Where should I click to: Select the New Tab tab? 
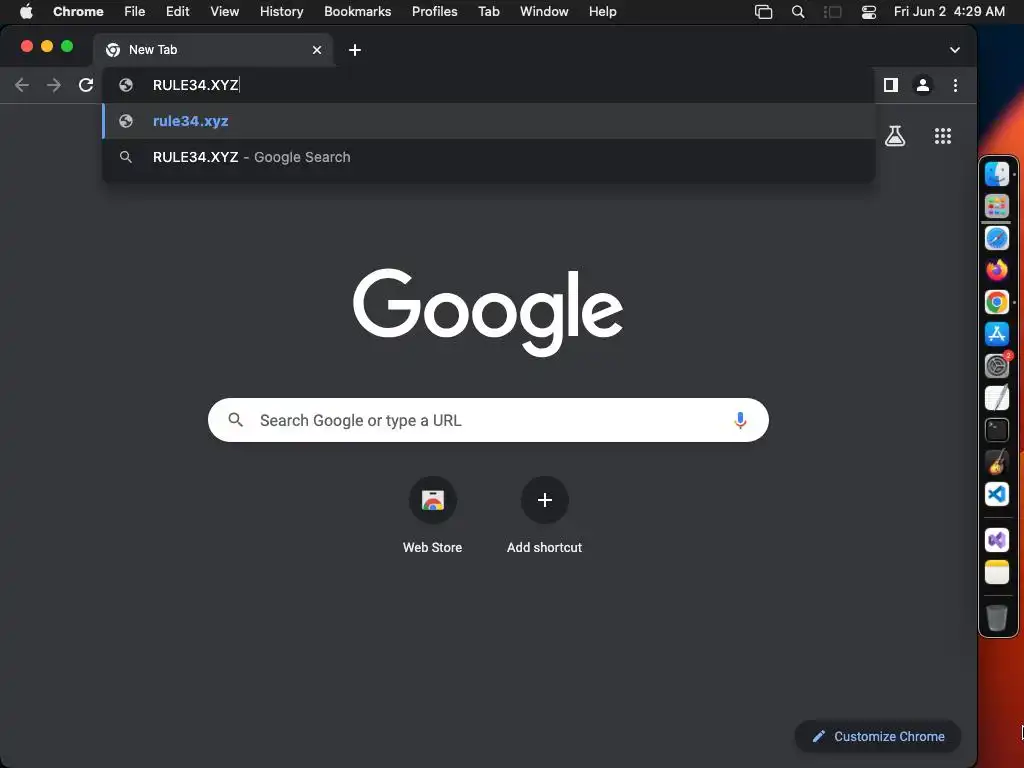212,50
